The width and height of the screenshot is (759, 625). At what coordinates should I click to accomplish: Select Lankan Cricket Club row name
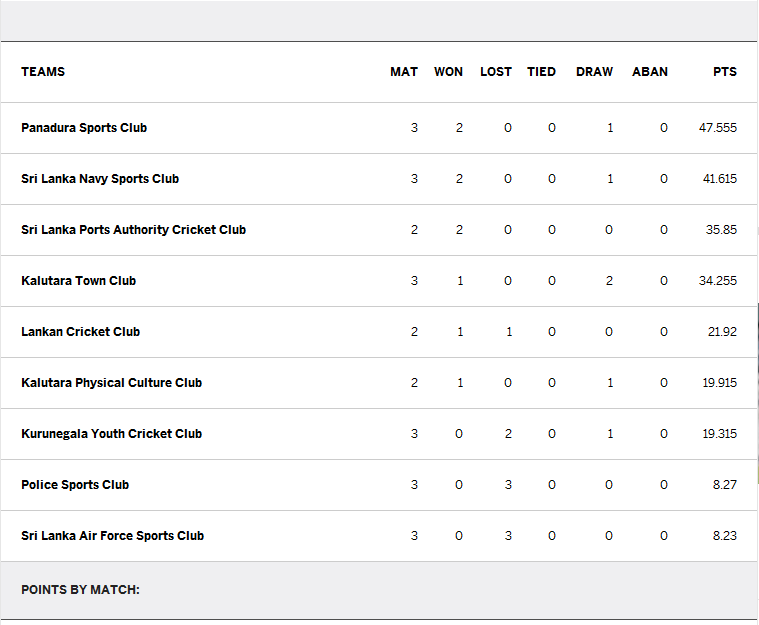pos(81,332)
